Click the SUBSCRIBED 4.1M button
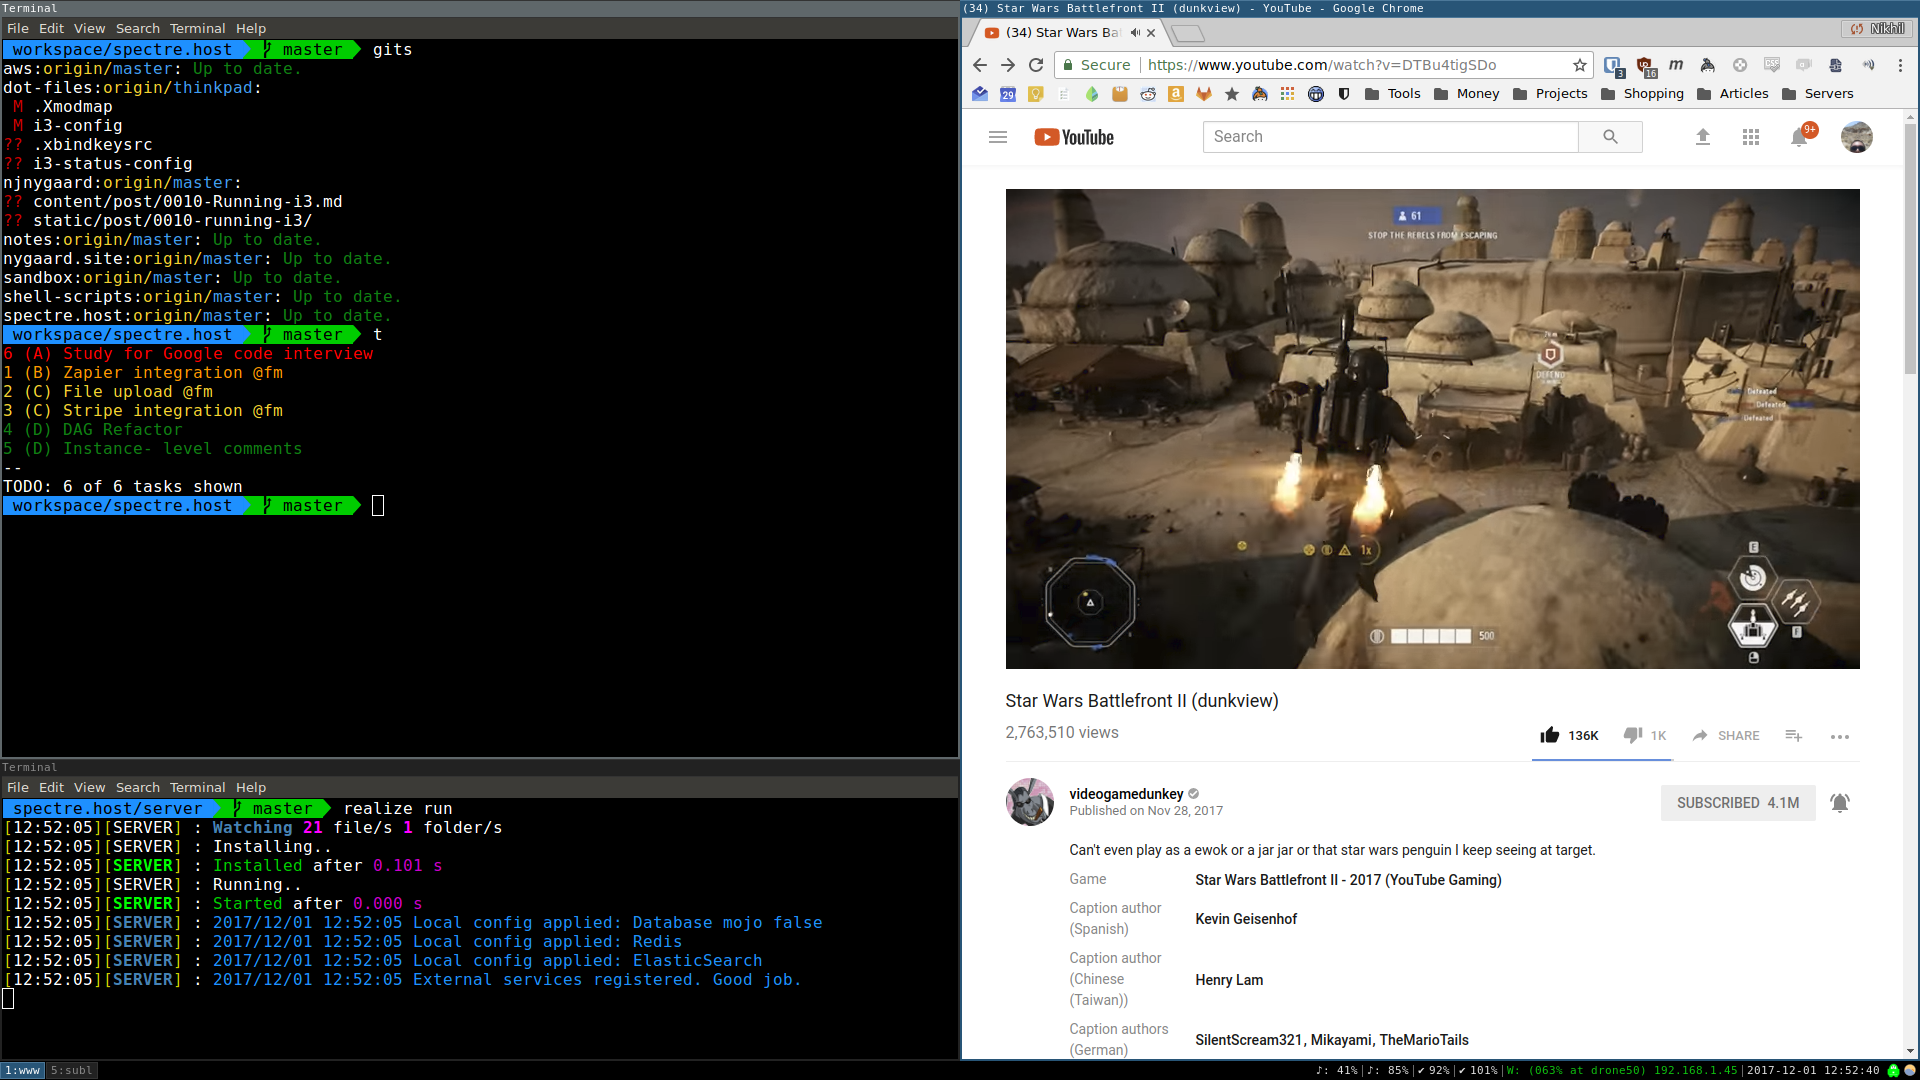The width and height of the screenshot is (1920, 1080). [x=1737, y=803]
